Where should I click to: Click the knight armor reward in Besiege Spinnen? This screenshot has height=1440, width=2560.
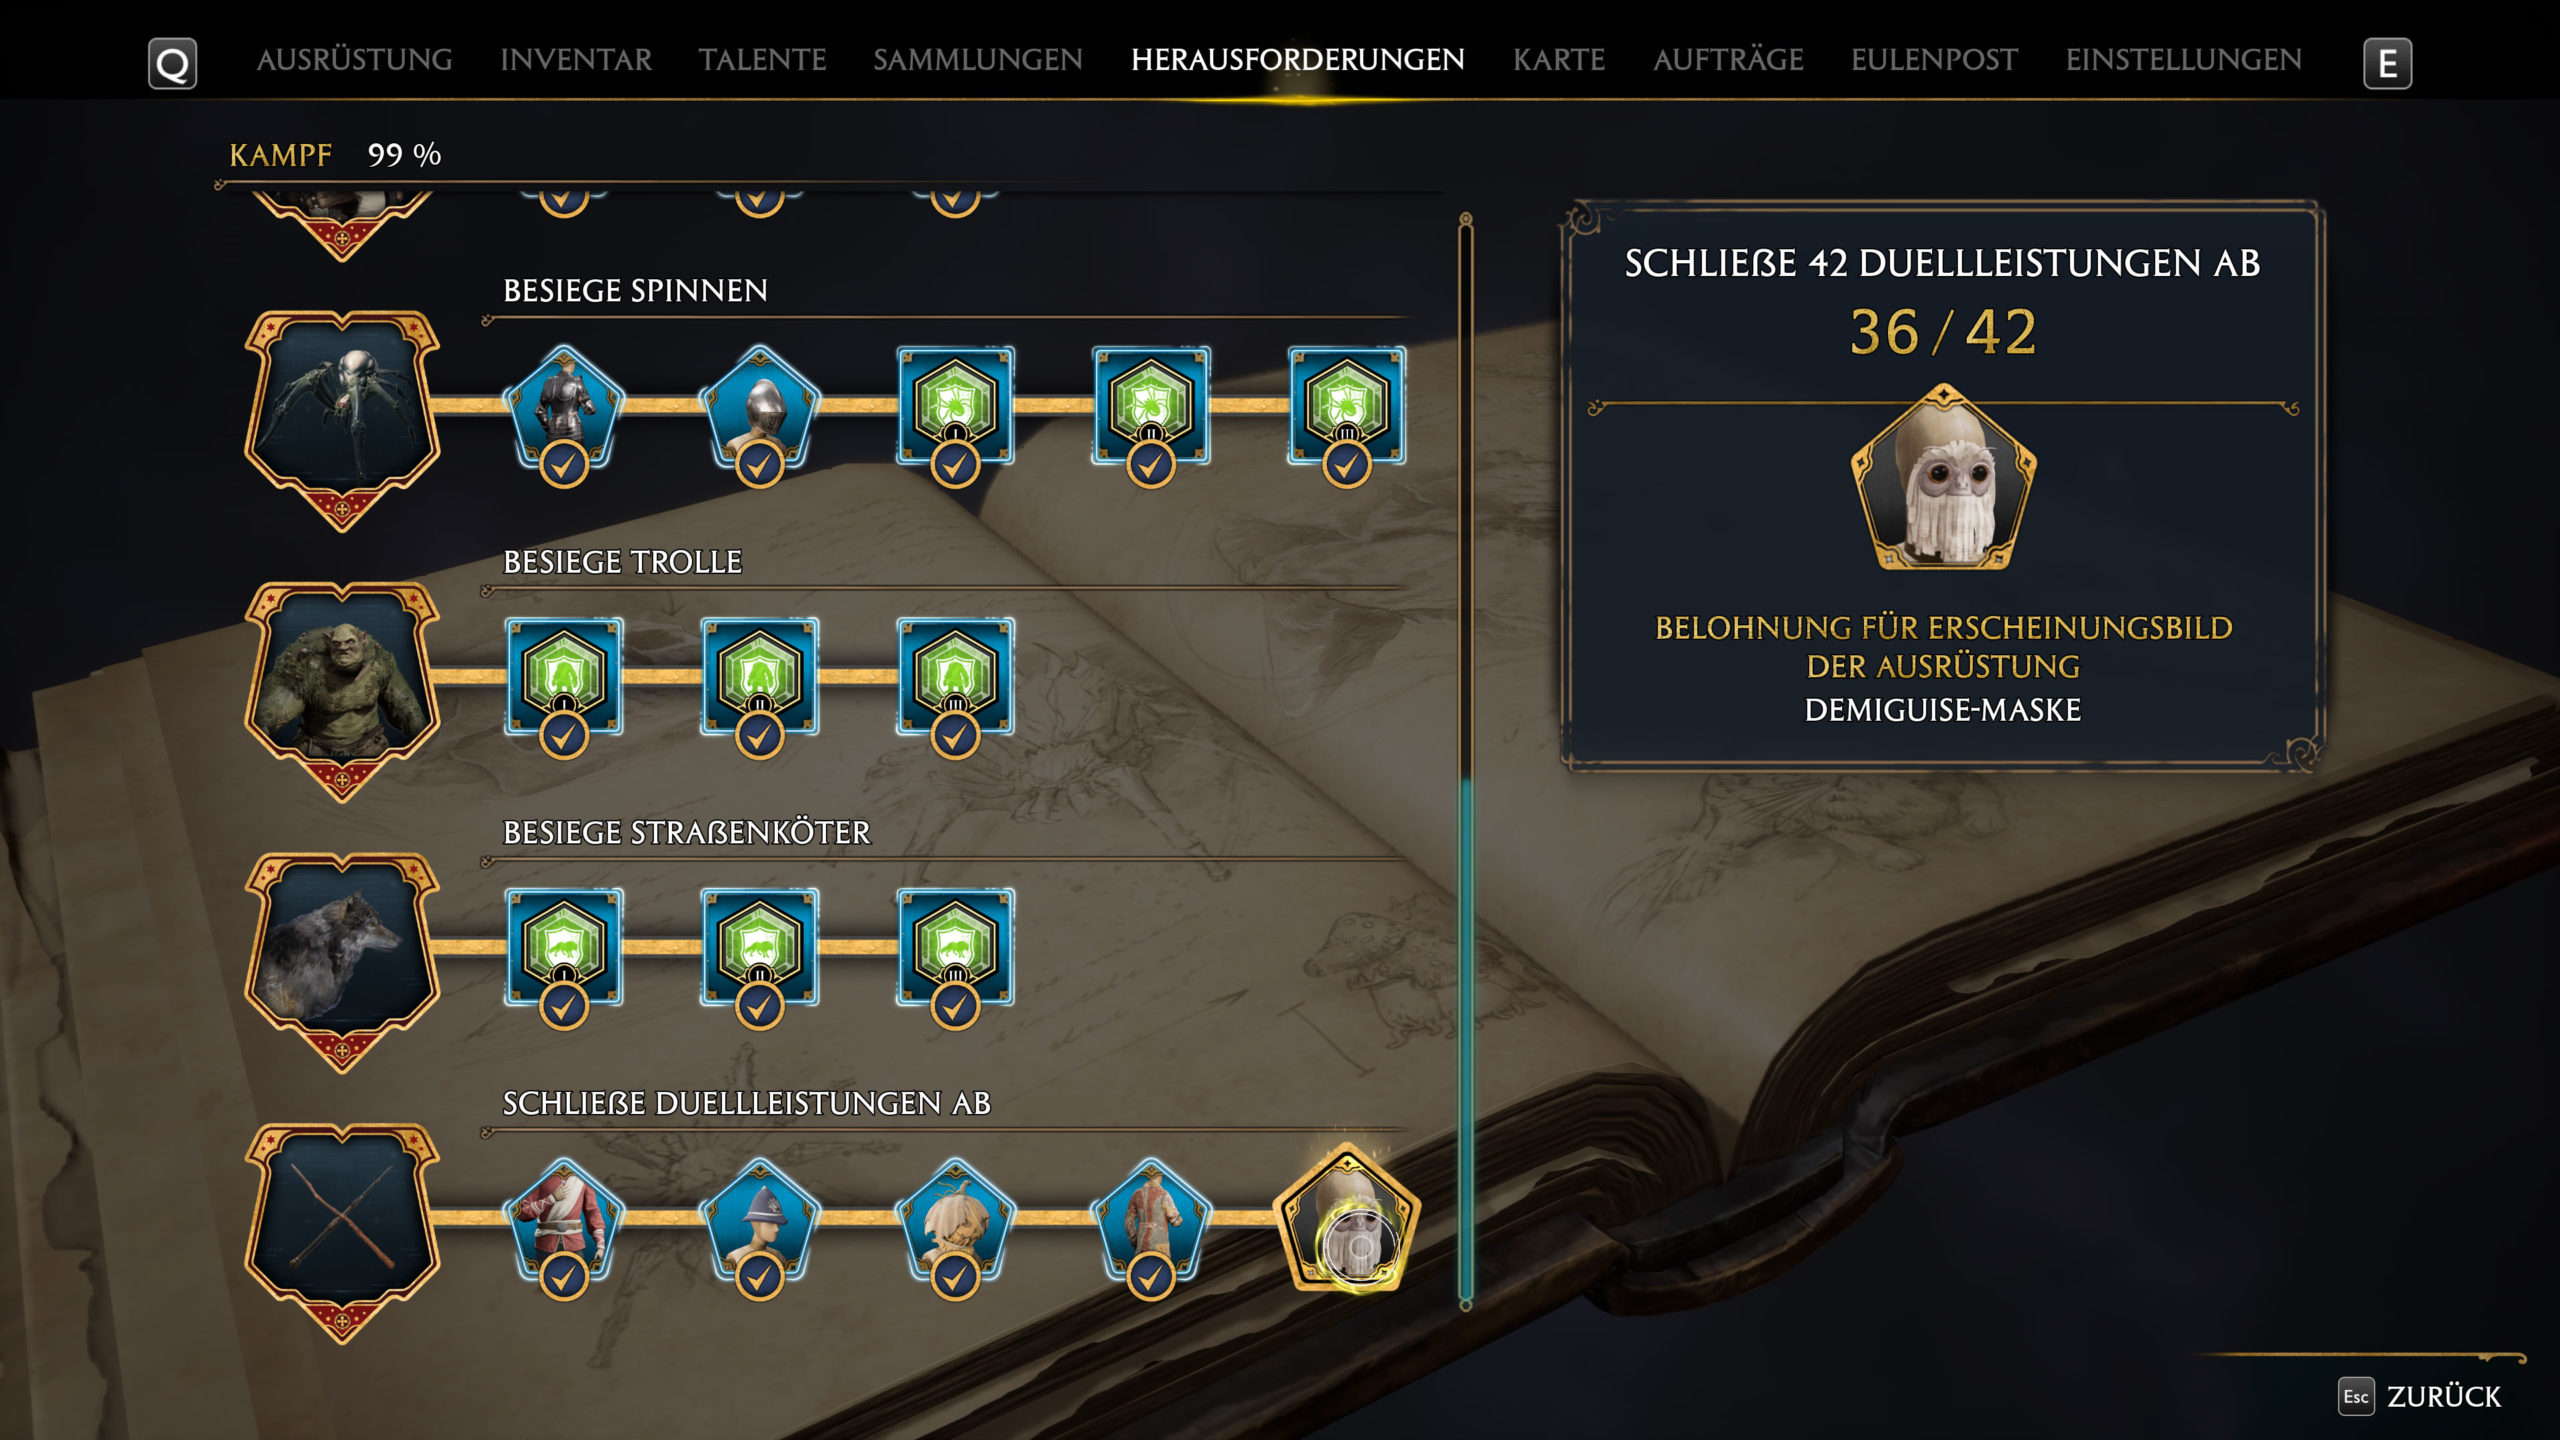tap(564, 412)
